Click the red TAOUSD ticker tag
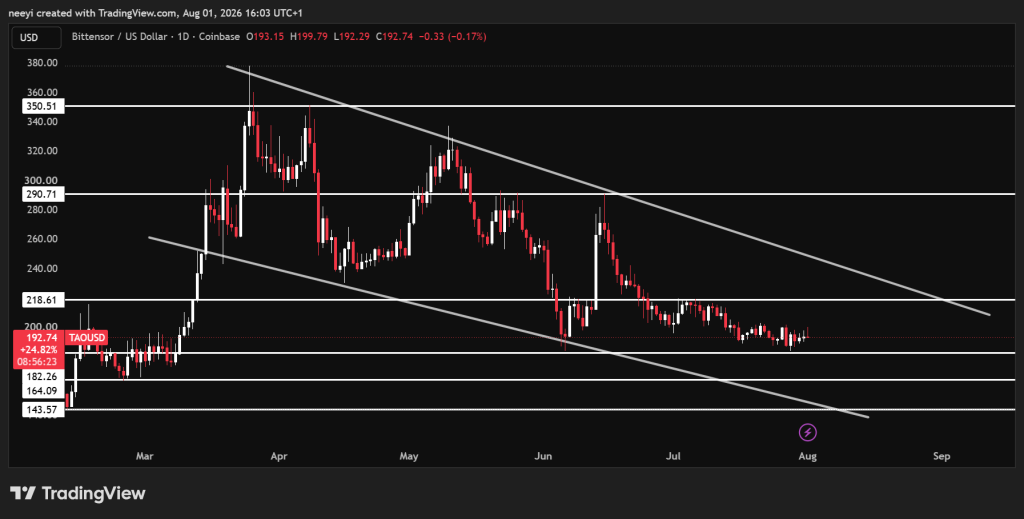Viewport: 1024px width, 519px height. pos(86,338)
